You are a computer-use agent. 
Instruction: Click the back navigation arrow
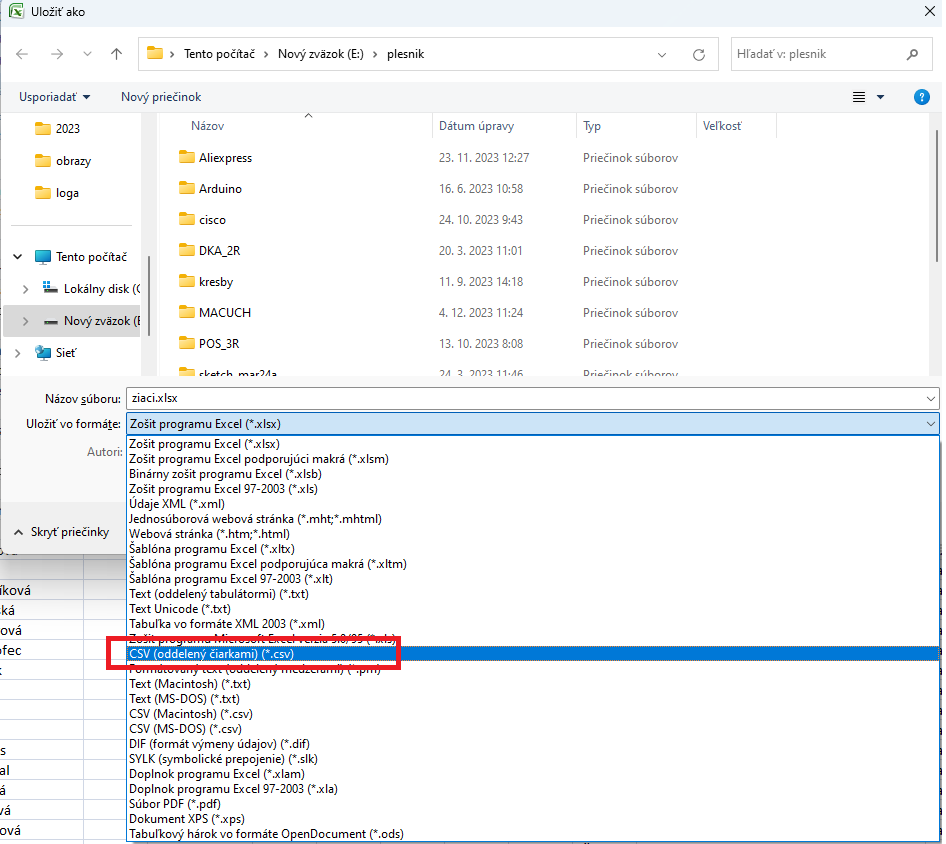tap(23, 54)
